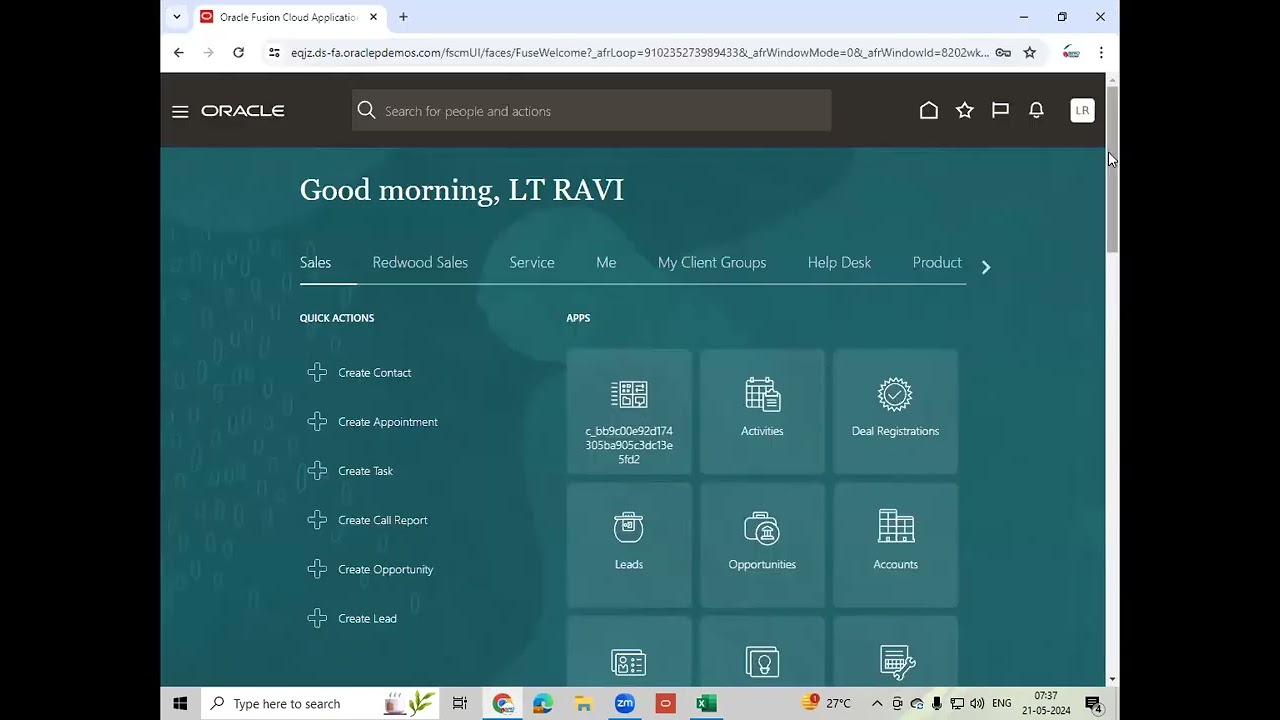This screenshot has height=720, width=1280.
Task: Open the c_bb9c00e92d174 app tile
Action: pyautogui.click(x=629, y=411)
